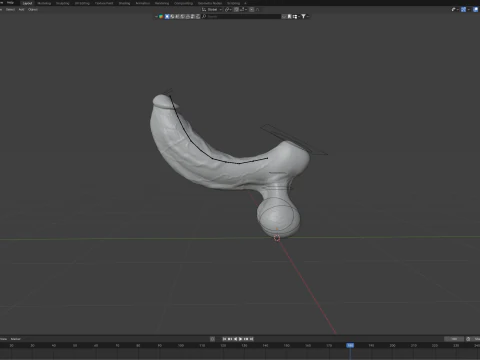Toggle auto keying record button

click(x=212, y=339)
